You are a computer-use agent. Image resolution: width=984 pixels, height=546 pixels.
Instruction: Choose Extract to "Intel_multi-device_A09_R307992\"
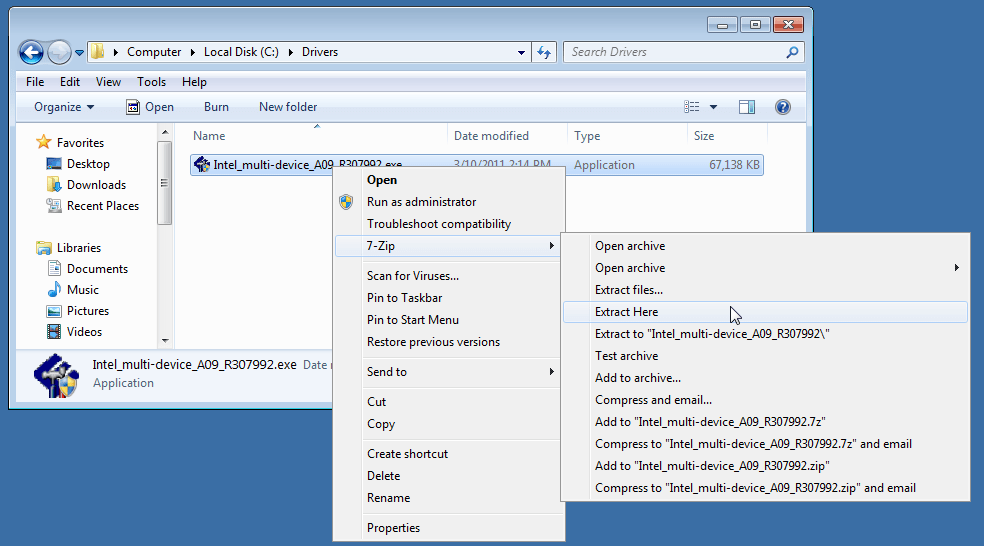765,334
